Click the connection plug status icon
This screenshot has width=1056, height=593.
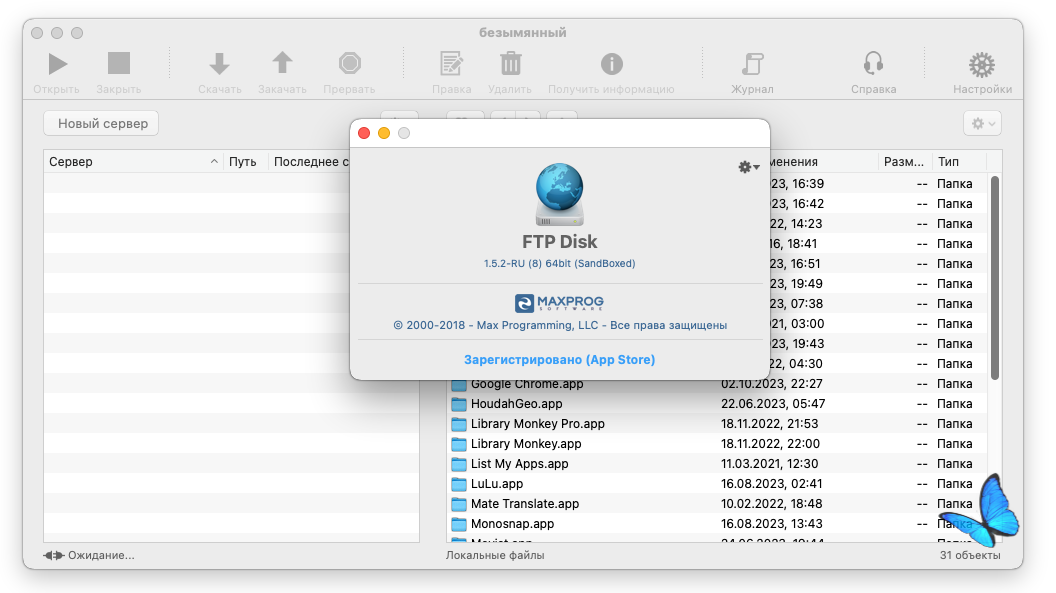click(54, 555)
